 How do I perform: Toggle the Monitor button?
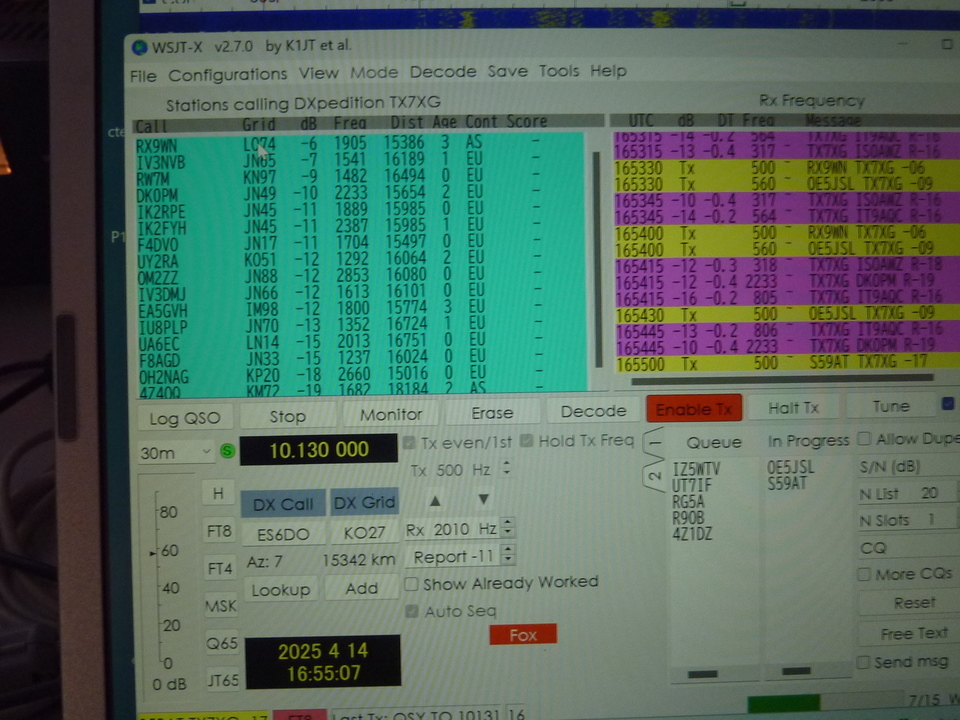[x=391, y=414]
